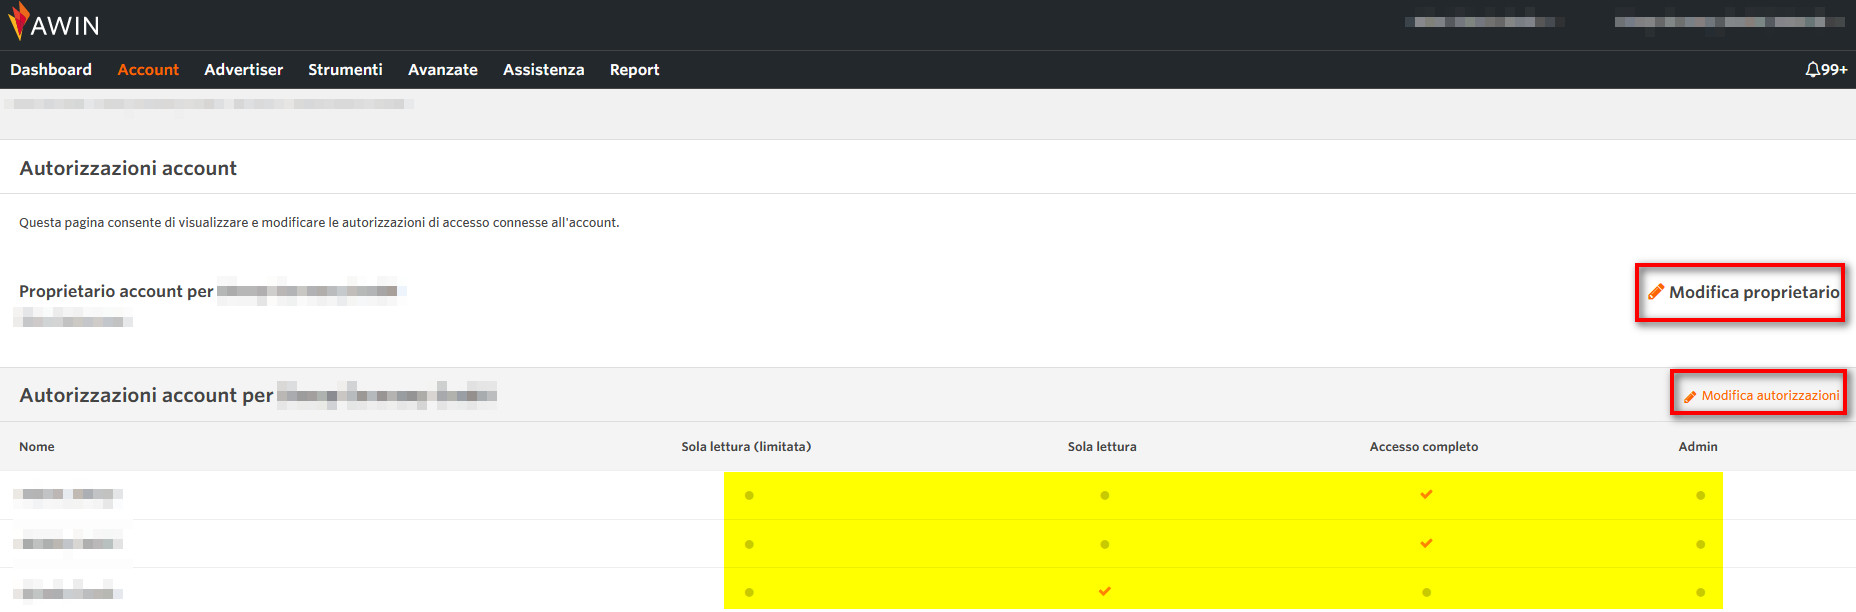Click first row's Accesso completo checkmark
1856x612 pixels.
pos(1426,494)
